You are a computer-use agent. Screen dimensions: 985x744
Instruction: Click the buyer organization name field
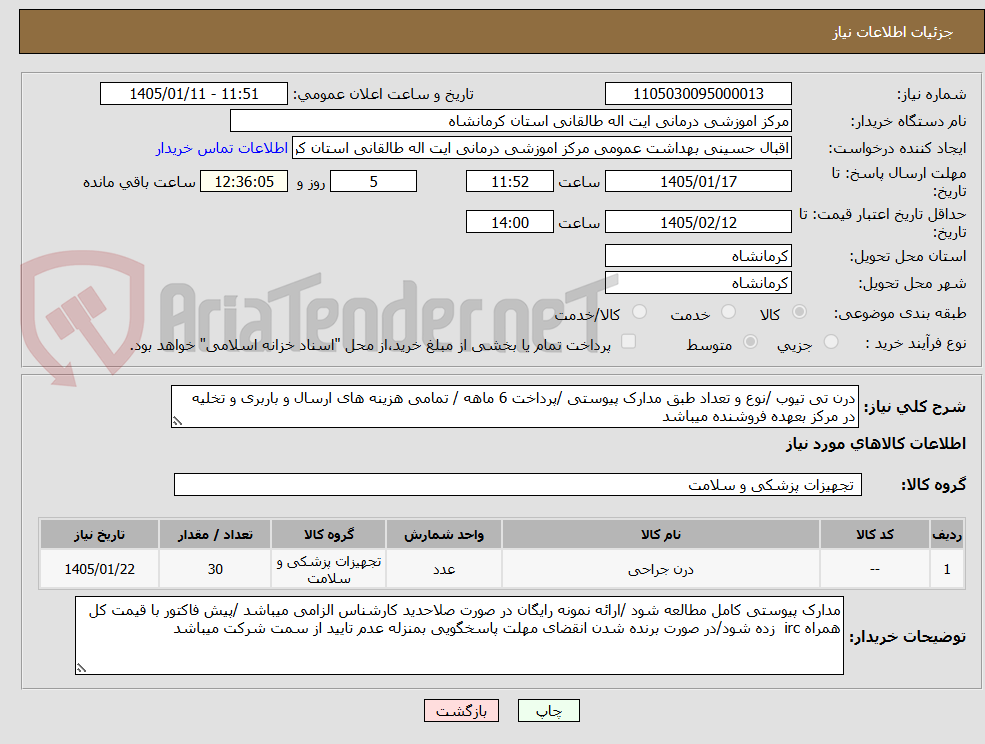pyautogui.click(x=511, y=121)
